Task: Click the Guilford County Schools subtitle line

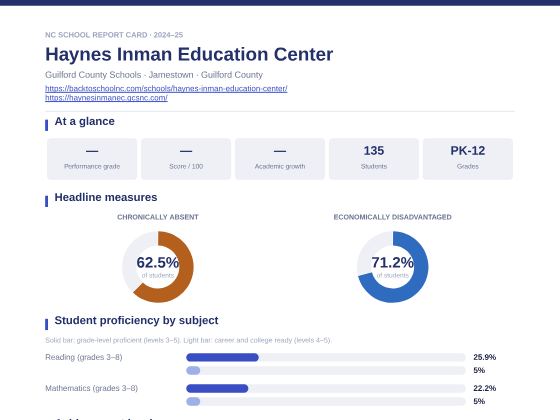Action: point(154,75)
